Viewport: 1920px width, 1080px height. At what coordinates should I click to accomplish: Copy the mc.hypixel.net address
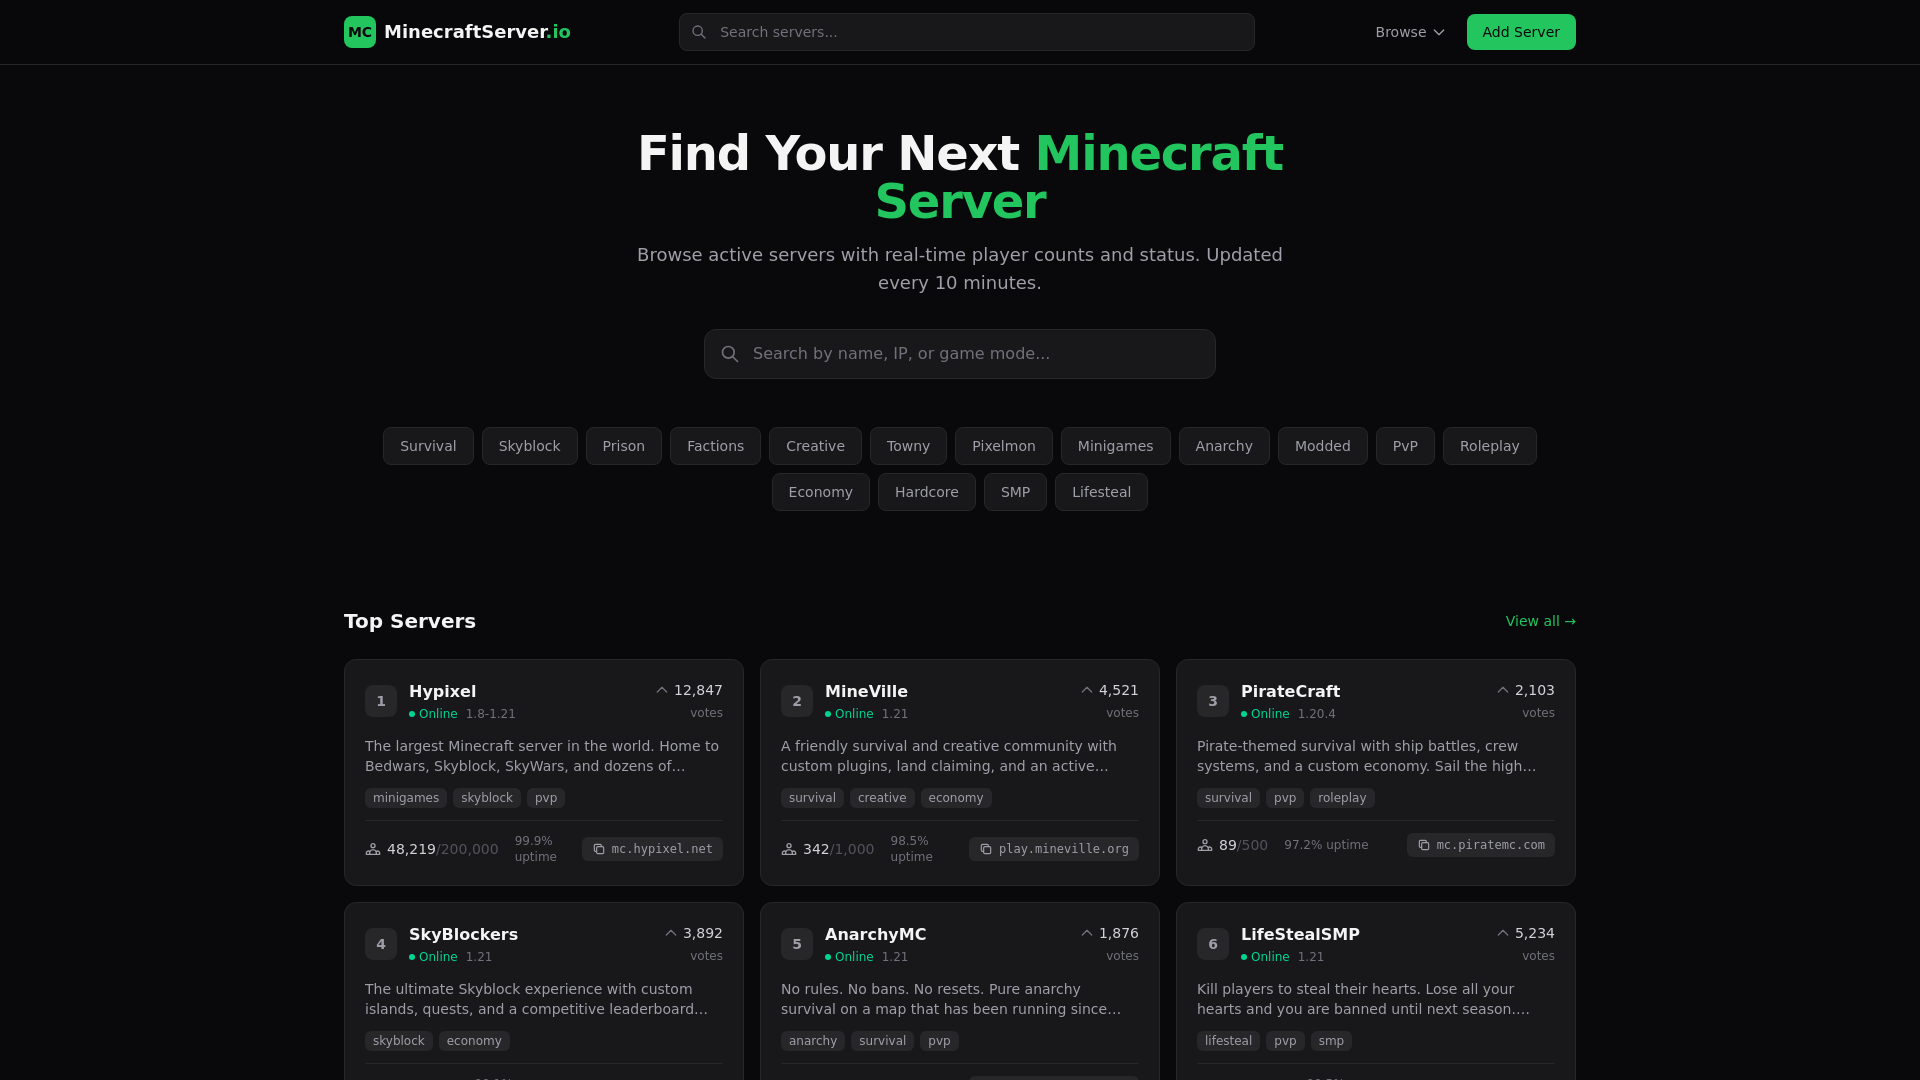pyautogui.click(x=652, y=849)
